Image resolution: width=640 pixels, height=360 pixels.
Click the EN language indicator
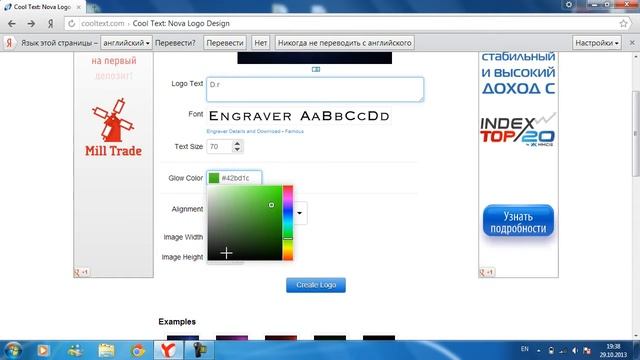pos(524,349)
